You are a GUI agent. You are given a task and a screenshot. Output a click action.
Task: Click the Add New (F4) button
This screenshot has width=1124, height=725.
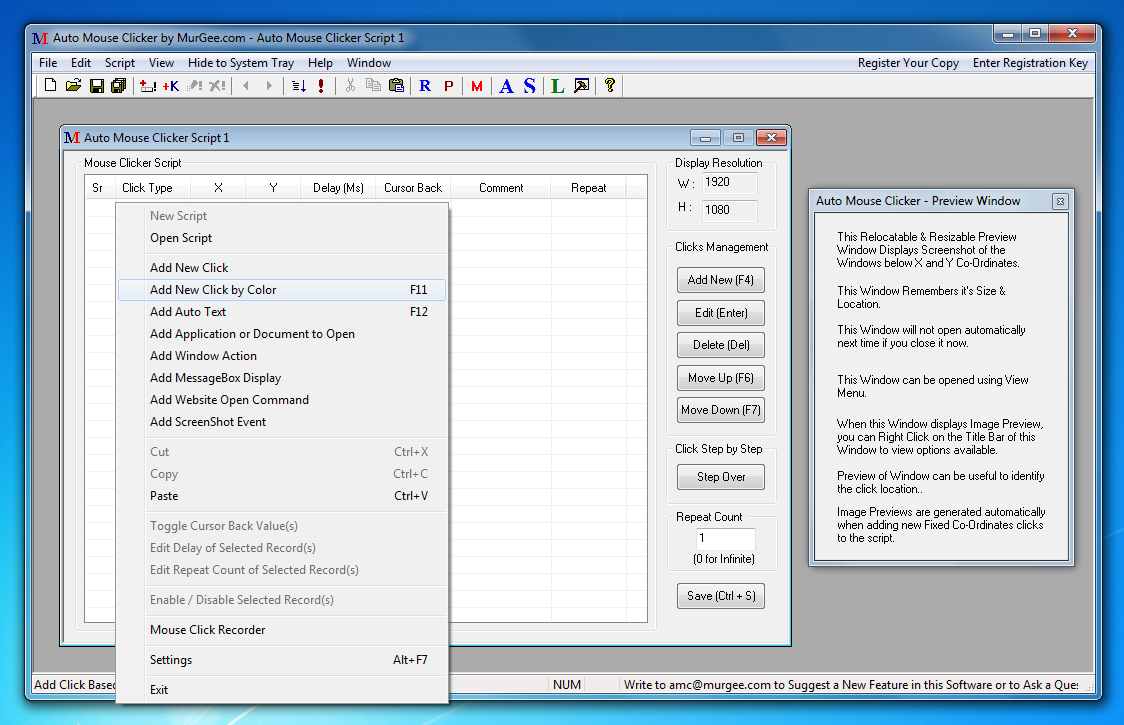(721, 280)
